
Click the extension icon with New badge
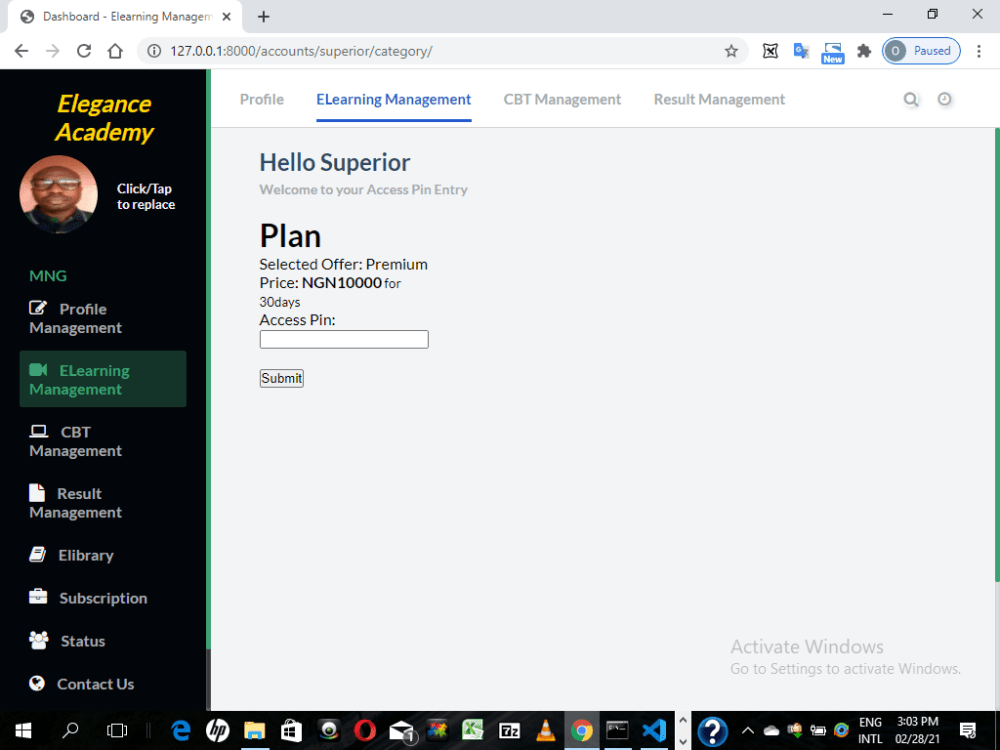[832, 52]
